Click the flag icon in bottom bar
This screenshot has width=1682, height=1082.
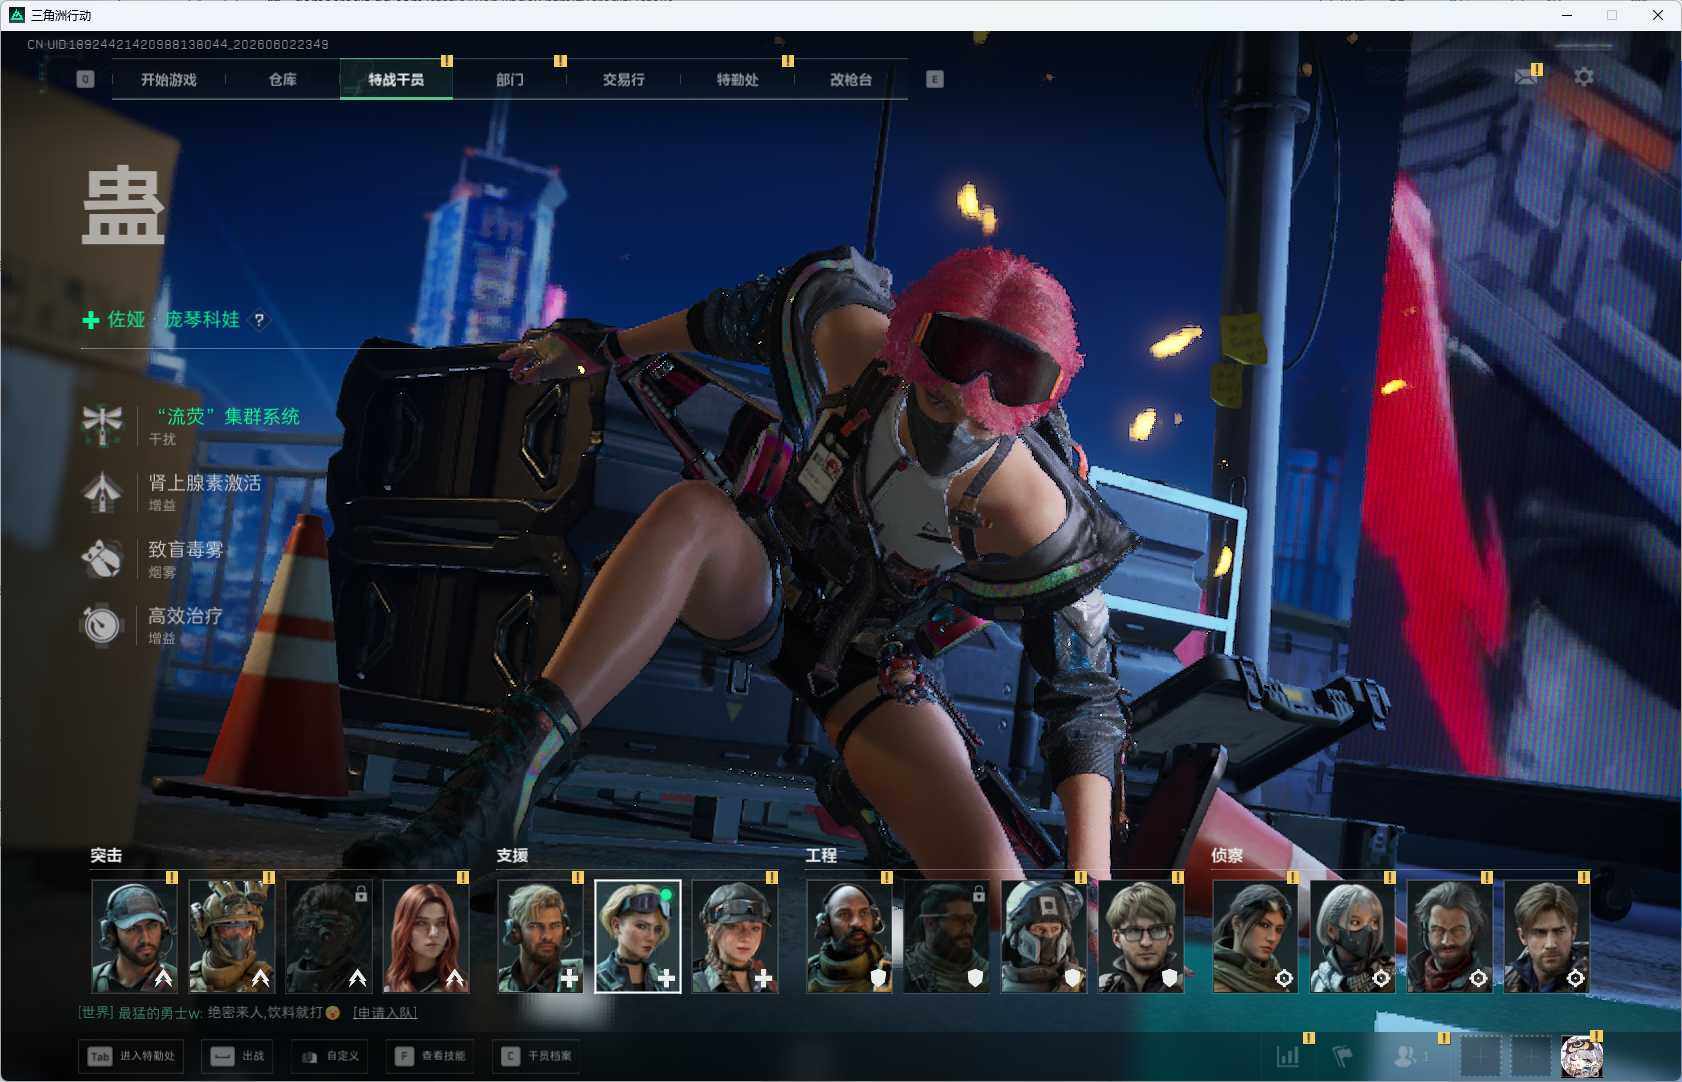tap(1343, 1056)
